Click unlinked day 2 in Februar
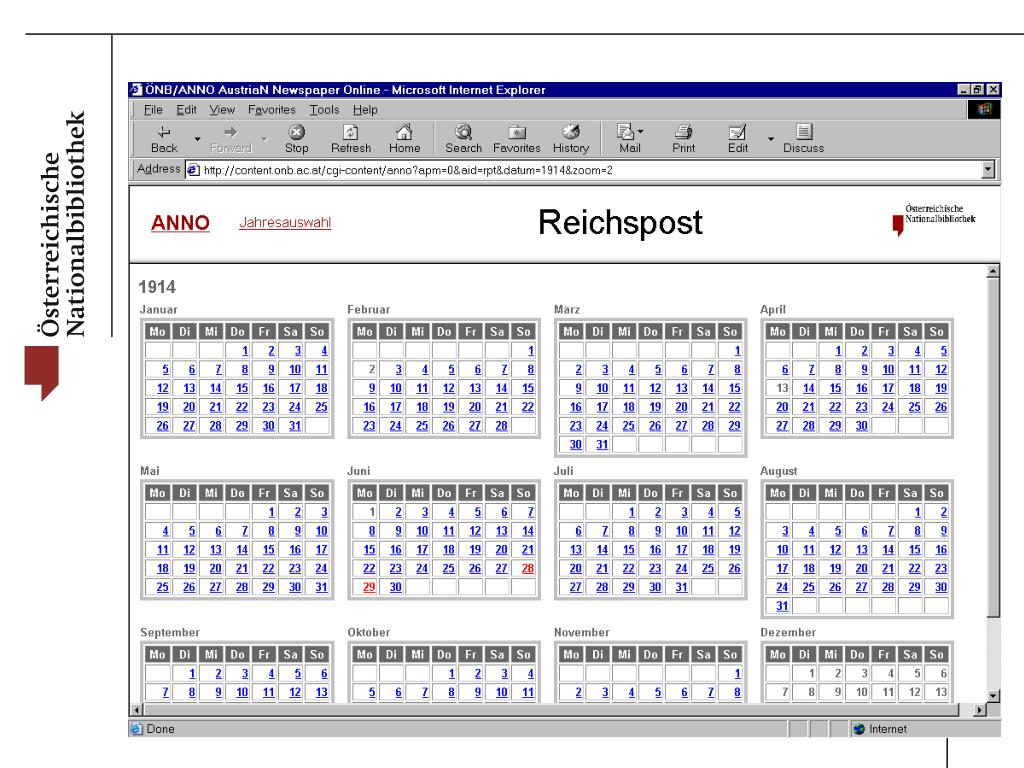Image resolution: width=1024 pixels, height=768 pixels. coord(372,370)
